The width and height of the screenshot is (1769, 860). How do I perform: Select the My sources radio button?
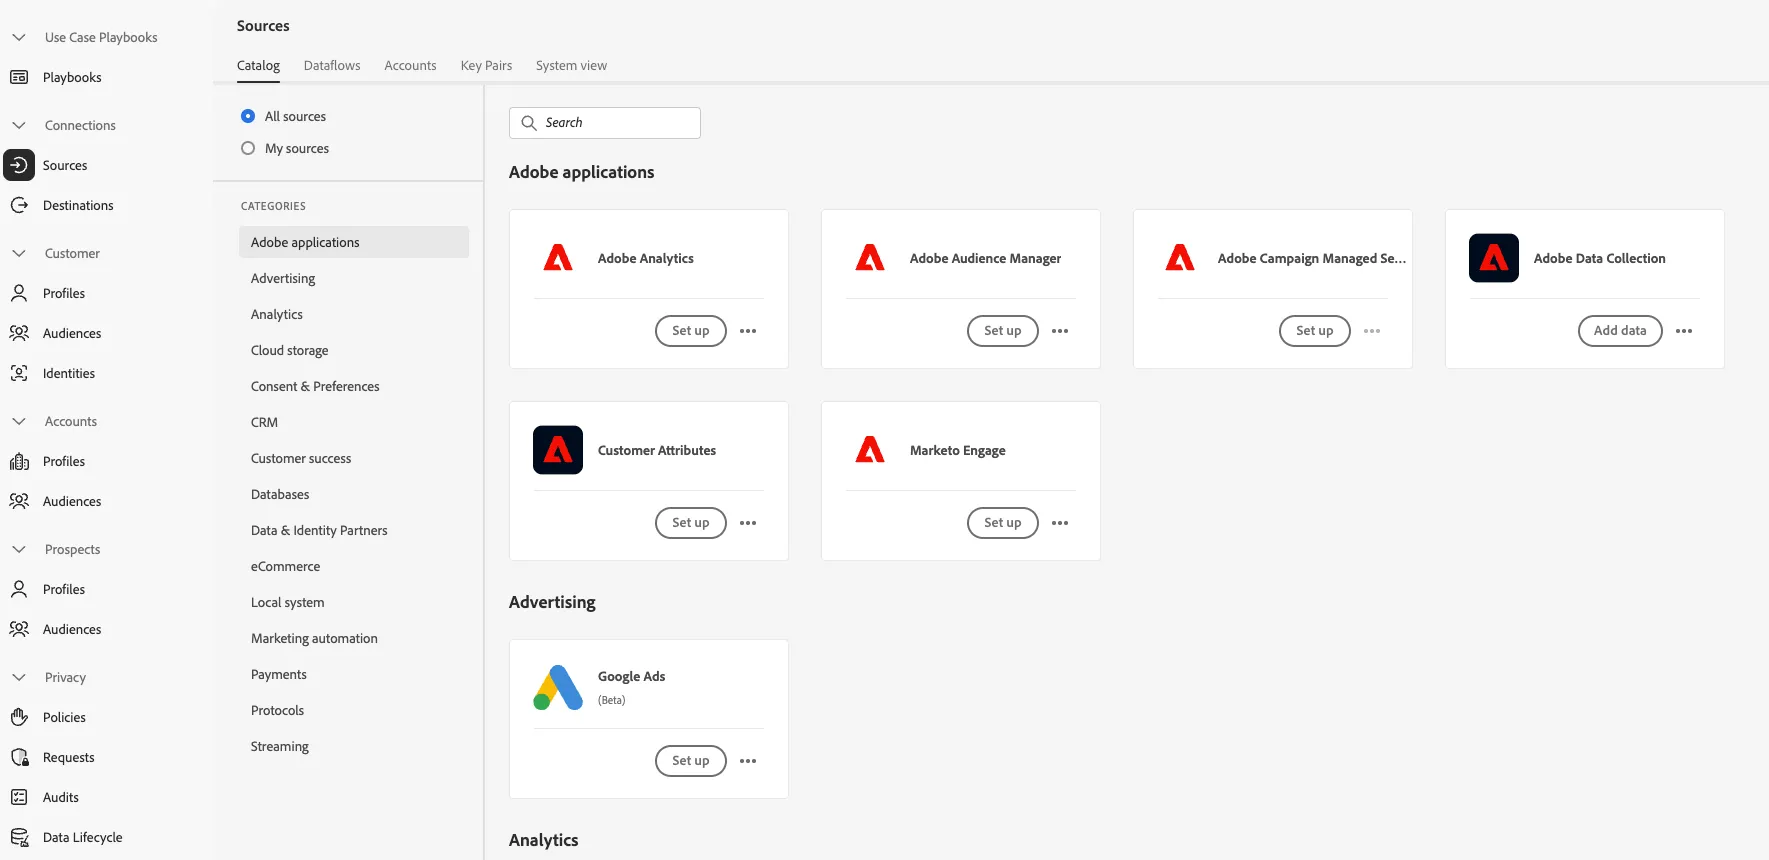point(248,148)
